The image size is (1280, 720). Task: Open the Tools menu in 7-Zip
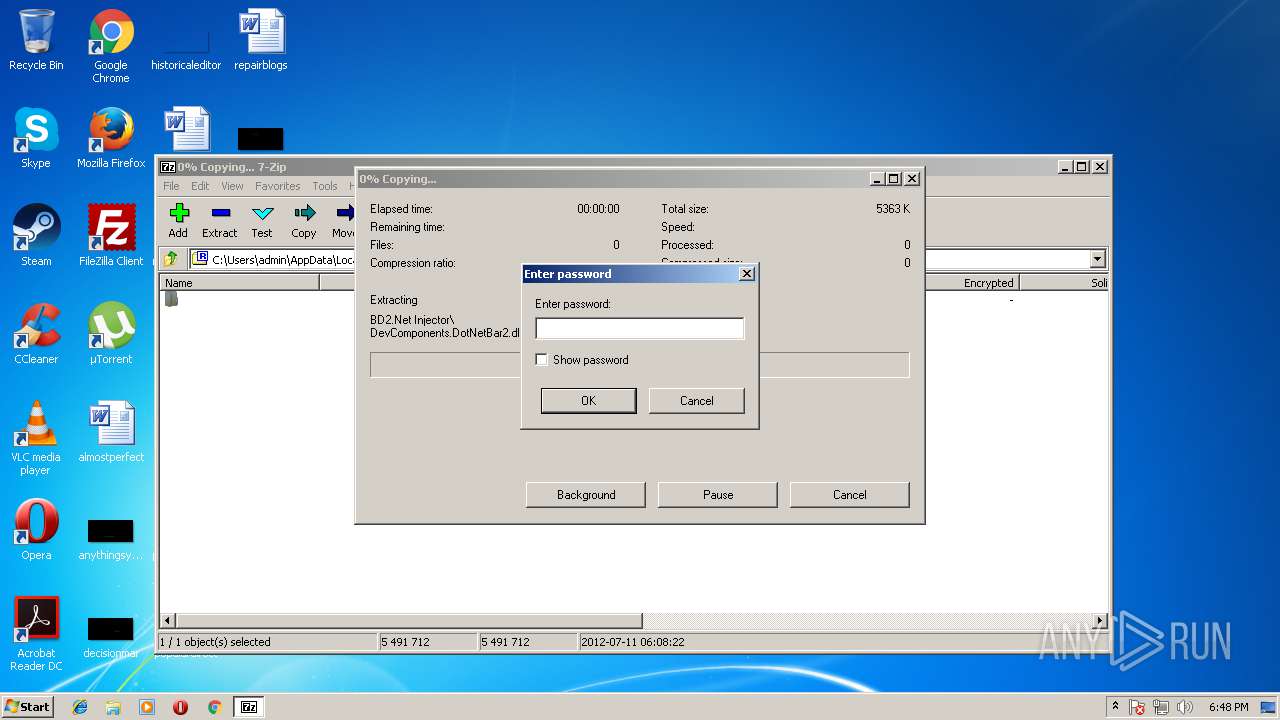[325, 186]
